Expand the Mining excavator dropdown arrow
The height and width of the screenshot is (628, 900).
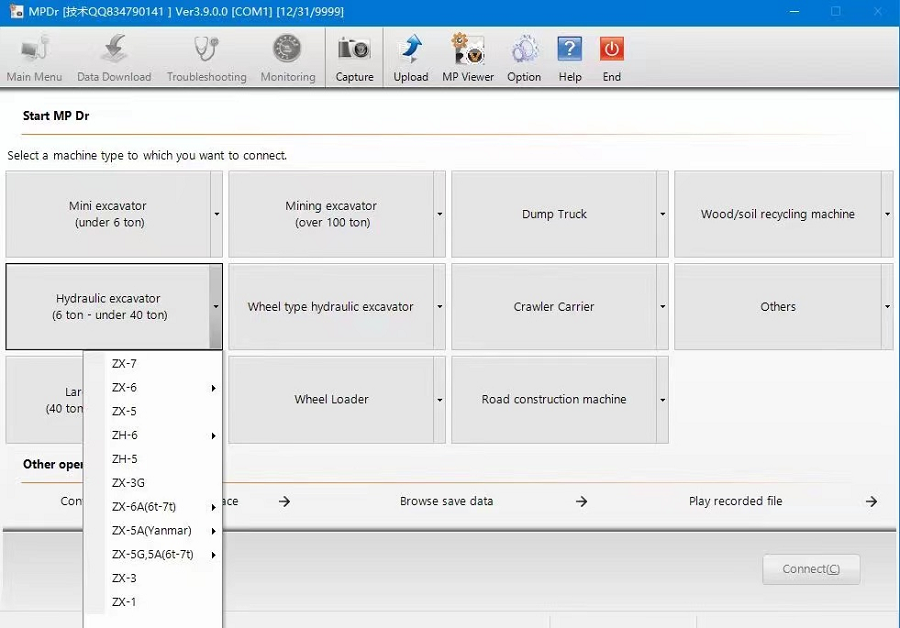[440, 214]
